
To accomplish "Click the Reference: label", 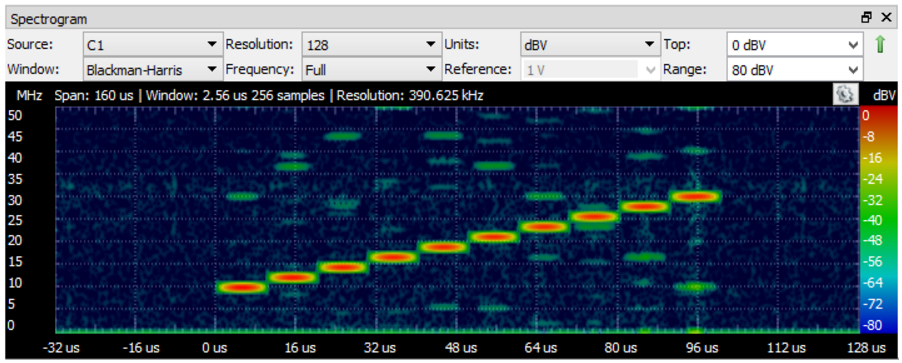I will tap(477, 70).
